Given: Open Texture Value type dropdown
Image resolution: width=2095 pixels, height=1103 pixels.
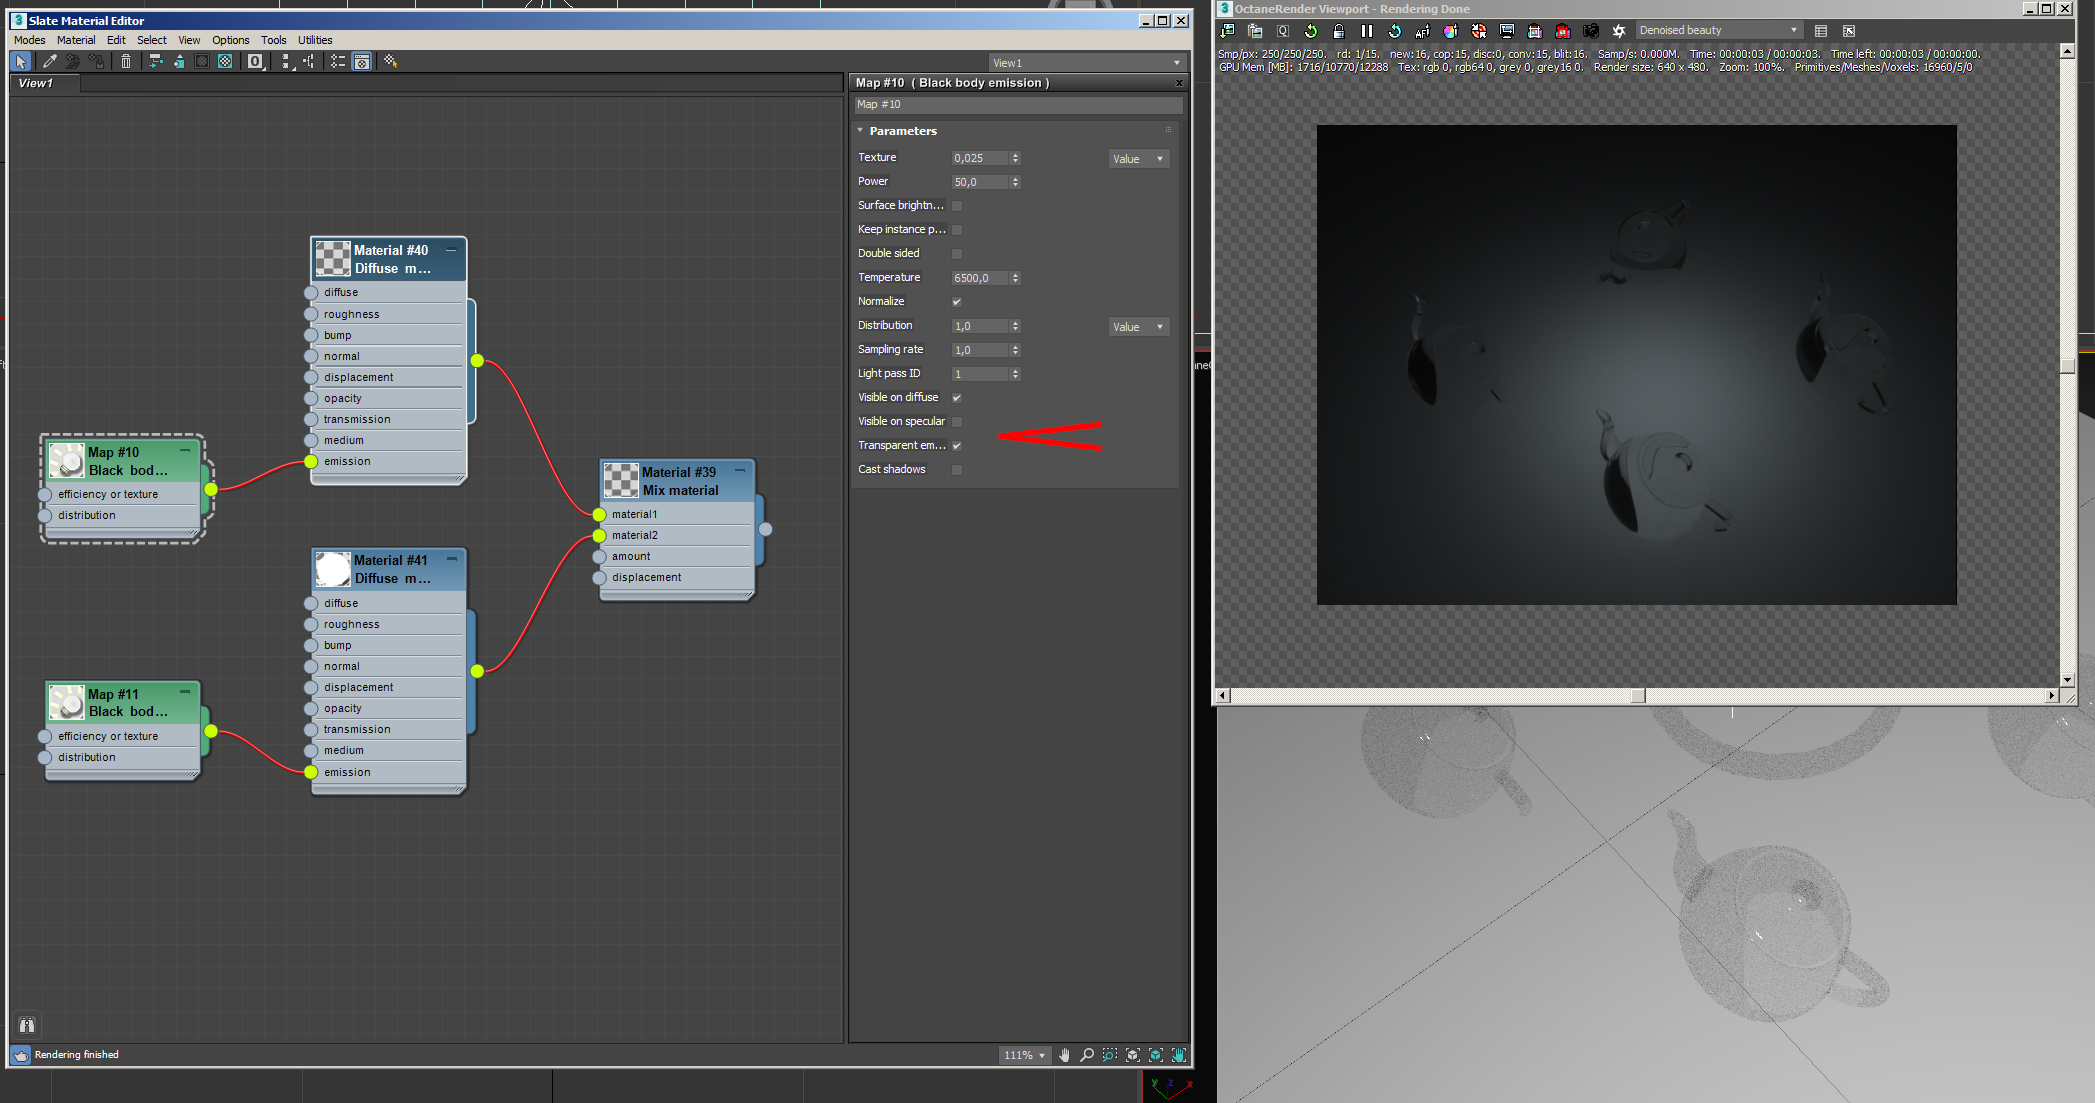Looking at the screenshot, I should [1138, 159].
